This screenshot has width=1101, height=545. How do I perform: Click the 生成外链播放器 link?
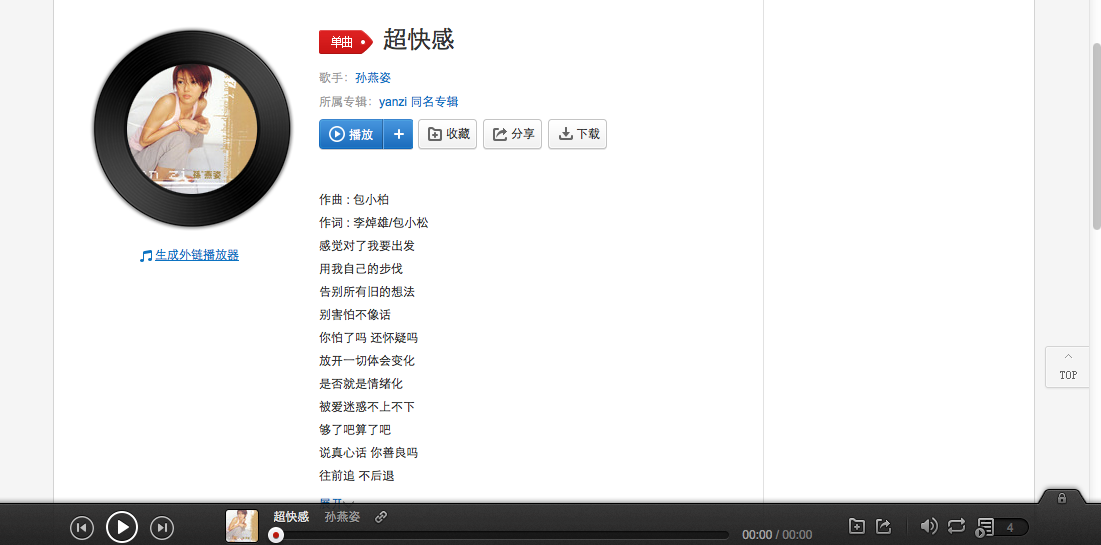[x=197, y=255]
